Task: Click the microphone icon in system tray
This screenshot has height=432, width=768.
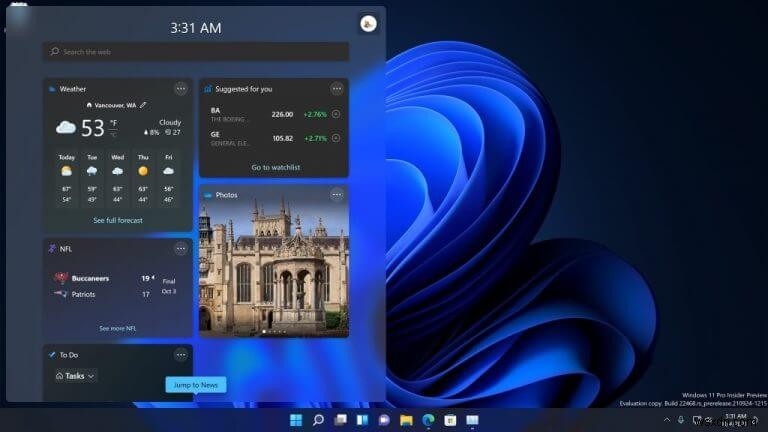Action: [681, 420]
